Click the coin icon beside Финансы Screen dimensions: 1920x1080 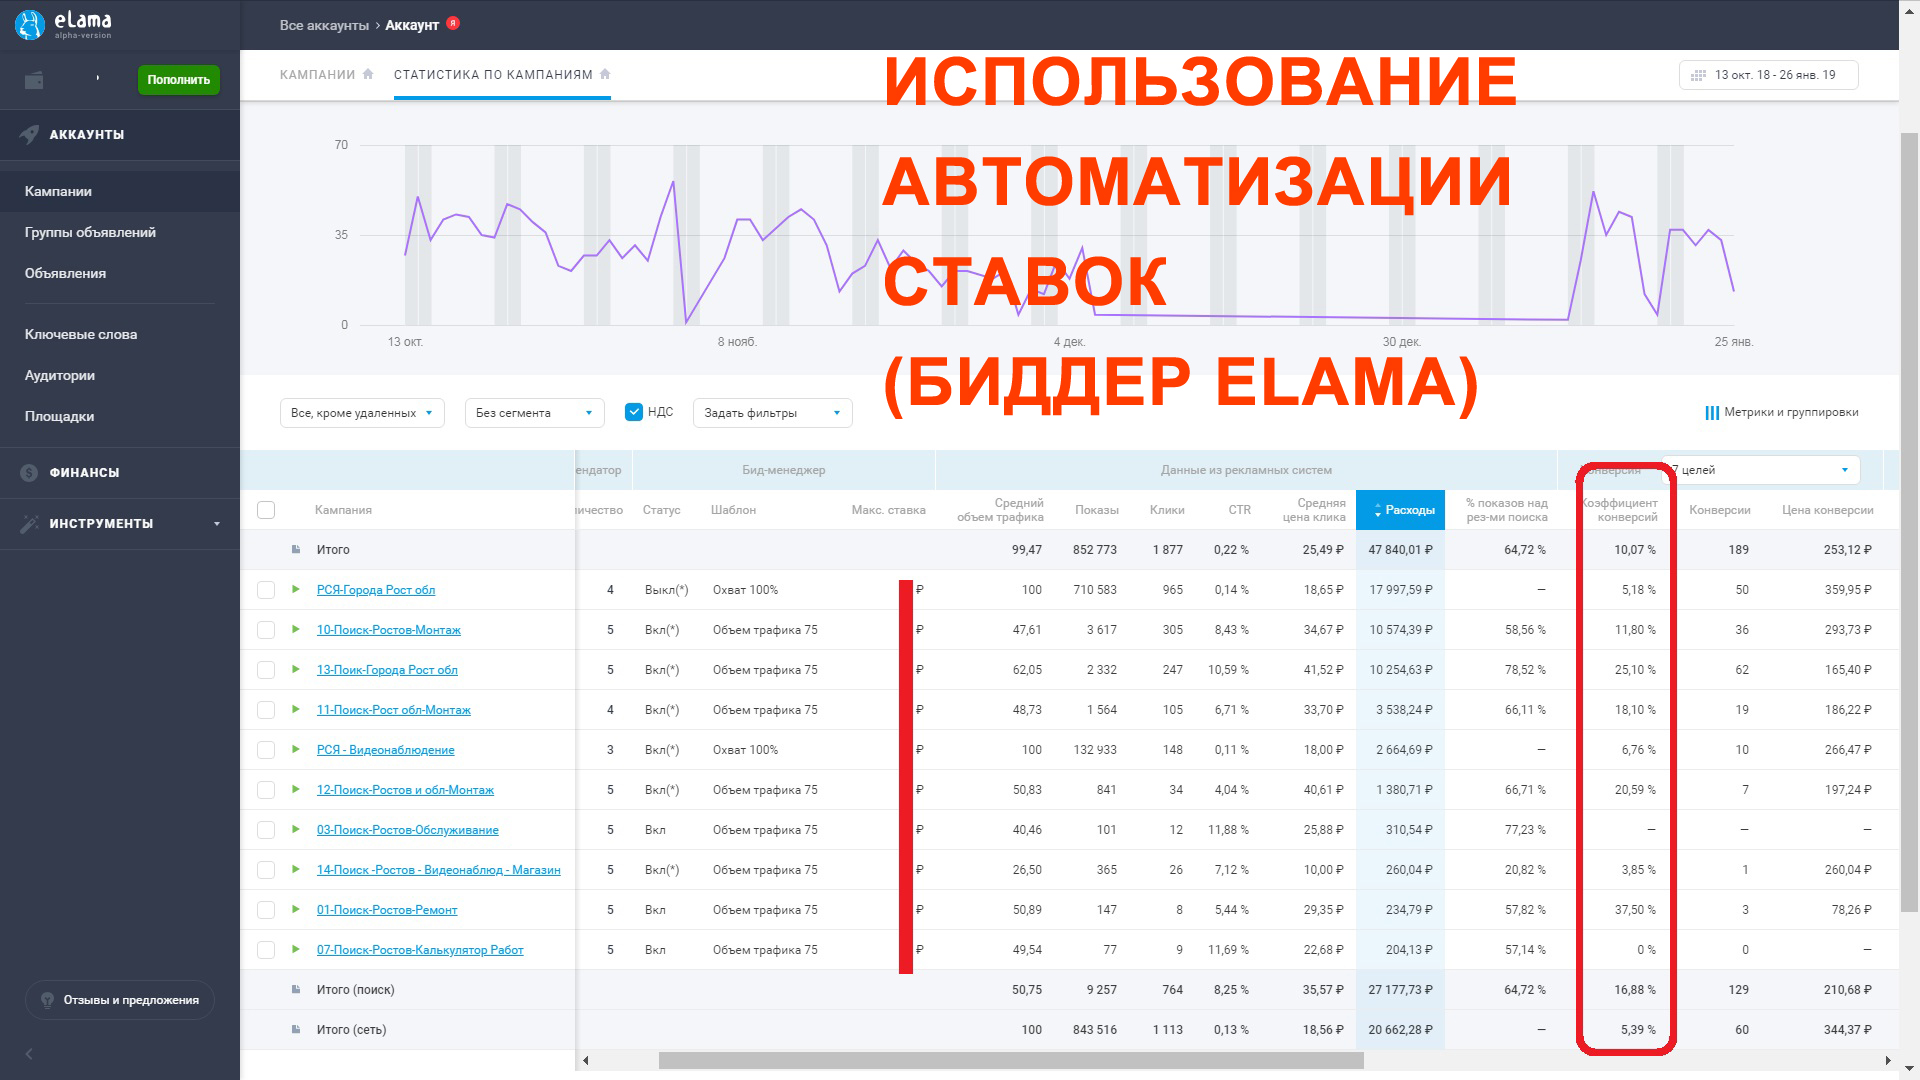[x=29, y=472]
